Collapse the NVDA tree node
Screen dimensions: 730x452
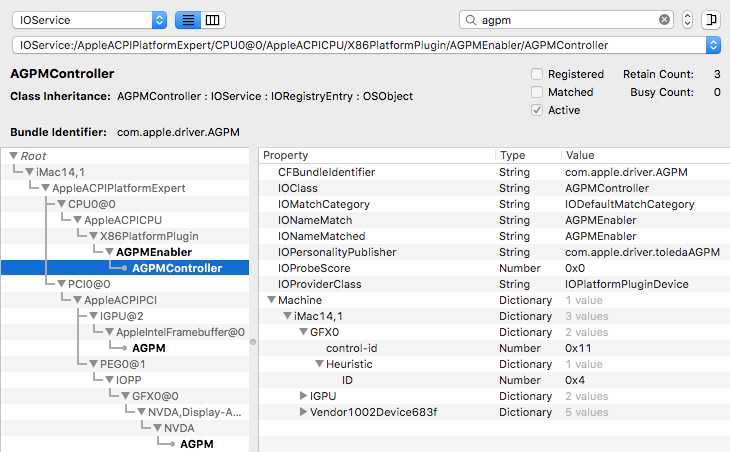pos(157,428)
